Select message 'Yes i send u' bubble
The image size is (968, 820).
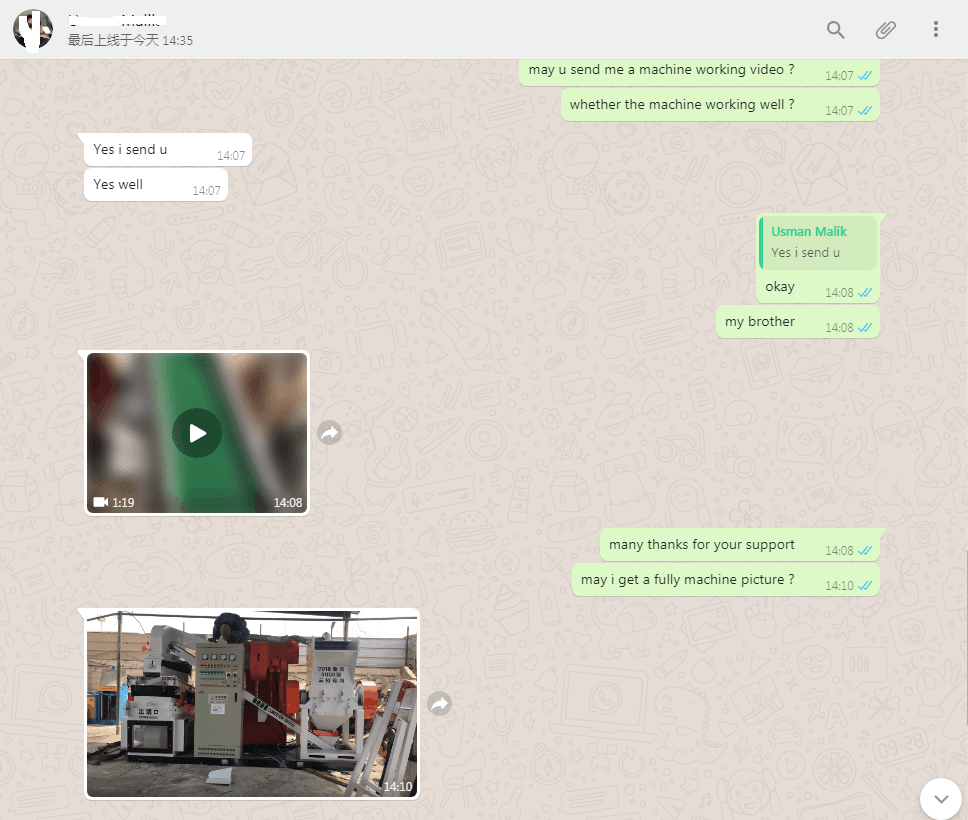(x=168, y=149)
